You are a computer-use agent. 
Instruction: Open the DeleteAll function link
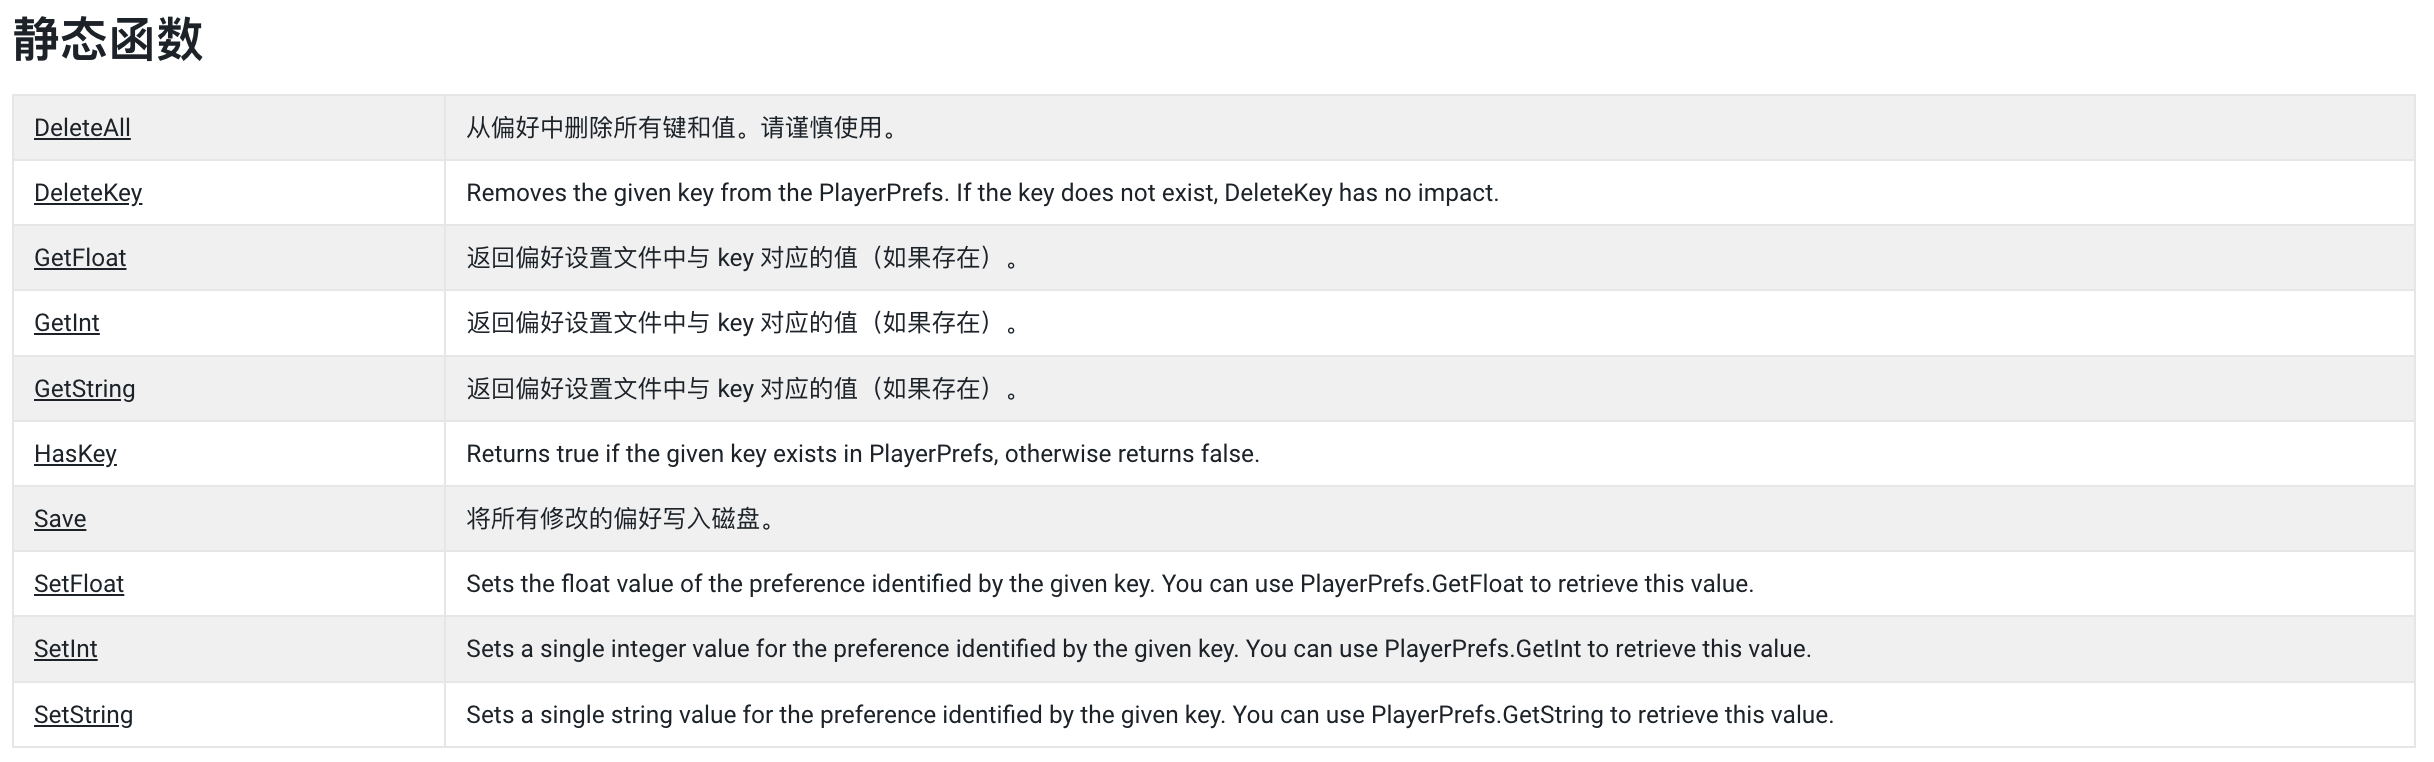click(x=82, y=128)
